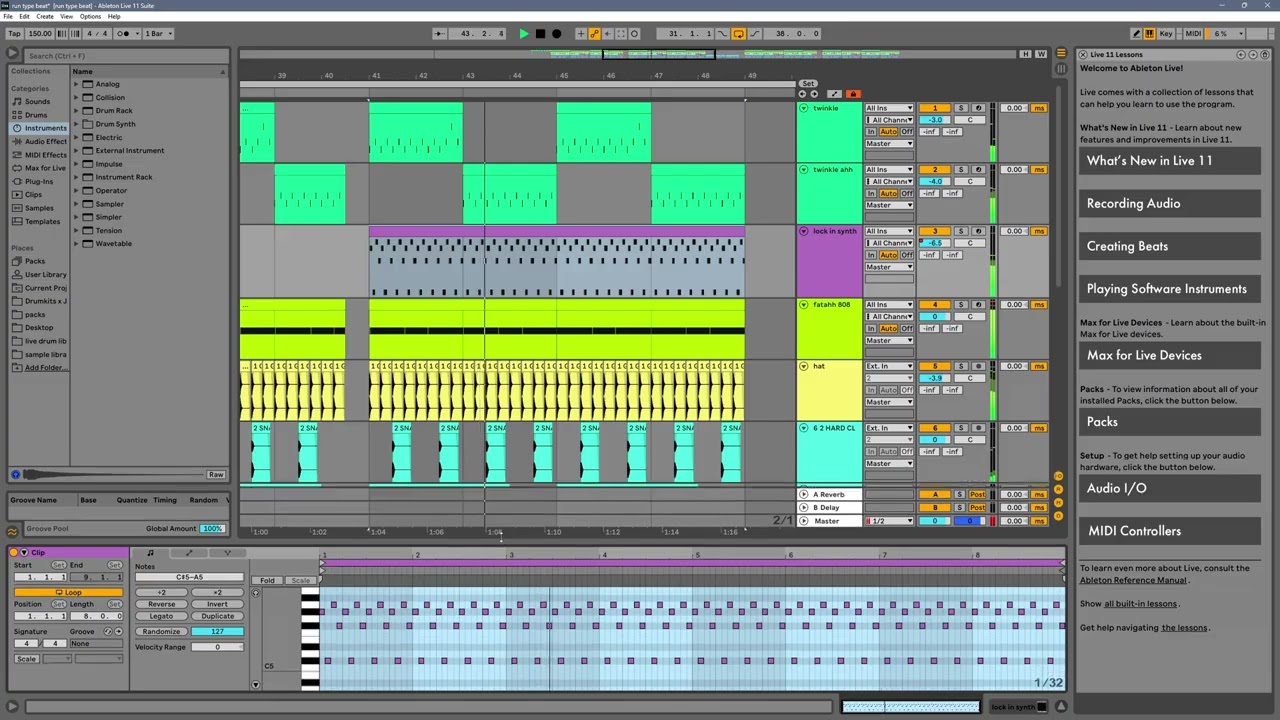Image resolution: width=1280 pixels, height=720 pixels.
Task: Expand the Instrument Rack browser item
Action: 76,177
